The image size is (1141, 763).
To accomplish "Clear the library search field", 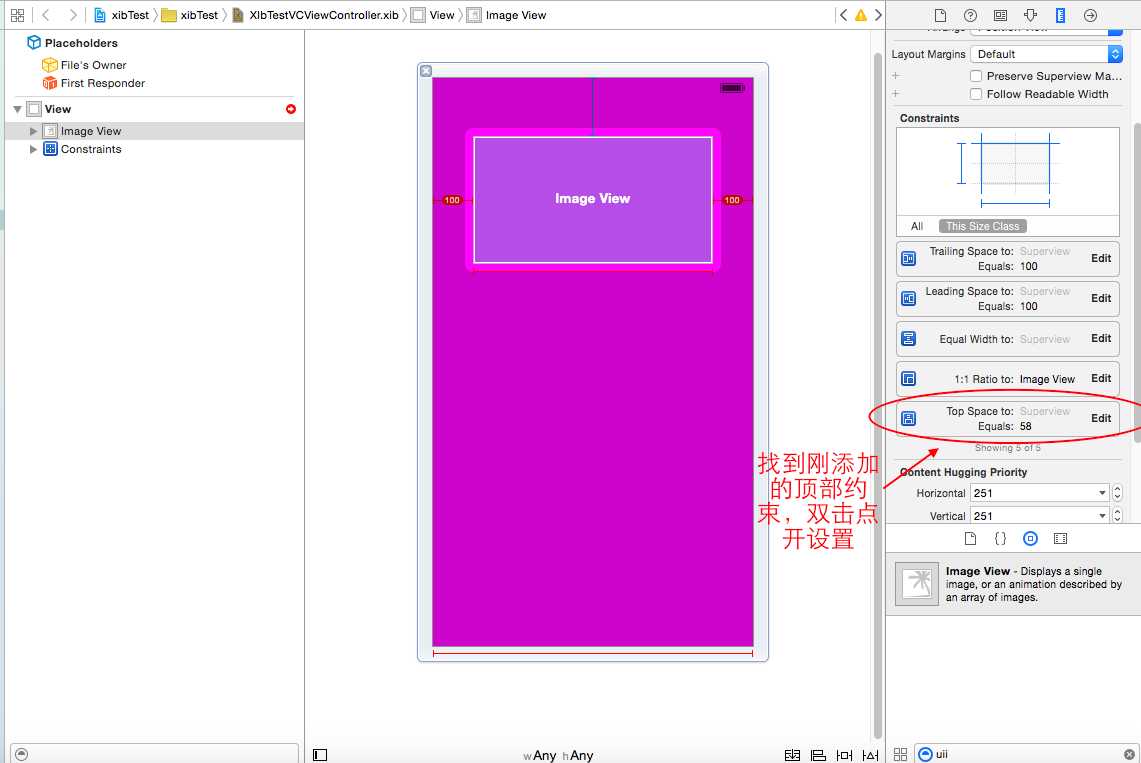I will point(1129,754).
